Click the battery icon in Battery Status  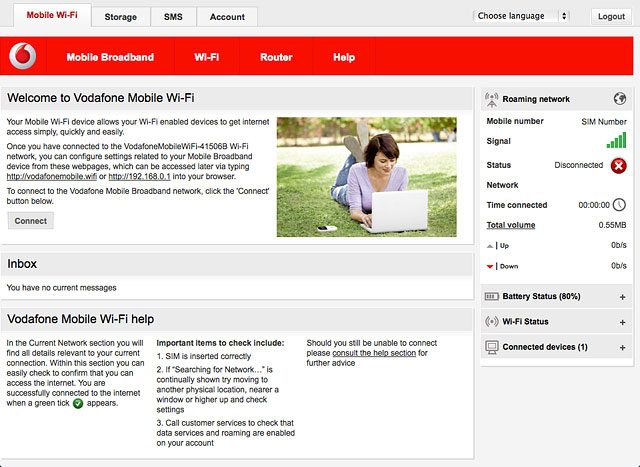[491, 296]
